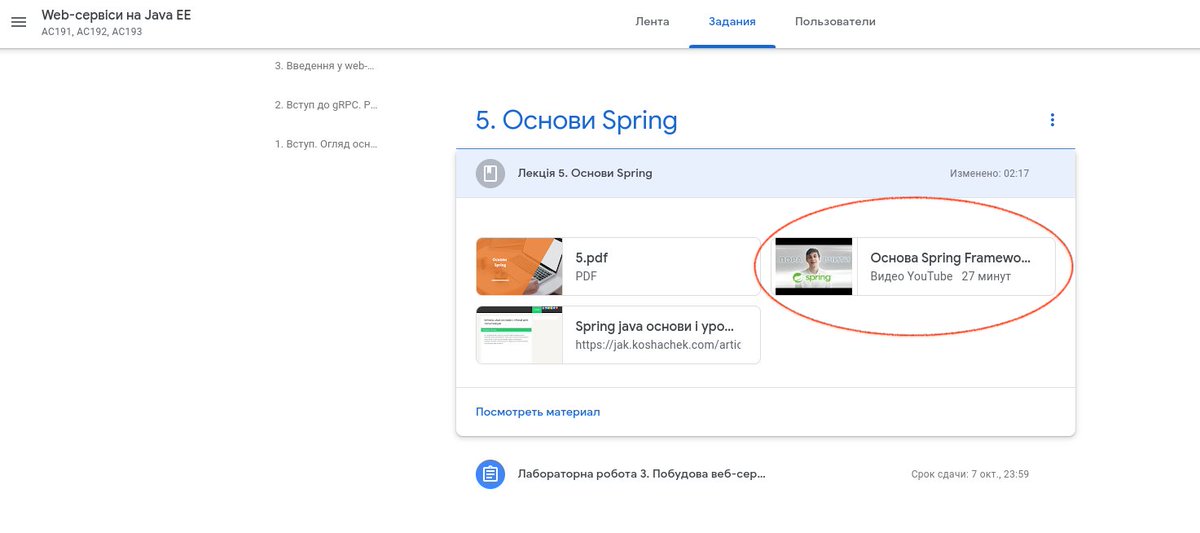Switch to the Задания tab
Screen dimensions: 1200x533
coord(732,22)
